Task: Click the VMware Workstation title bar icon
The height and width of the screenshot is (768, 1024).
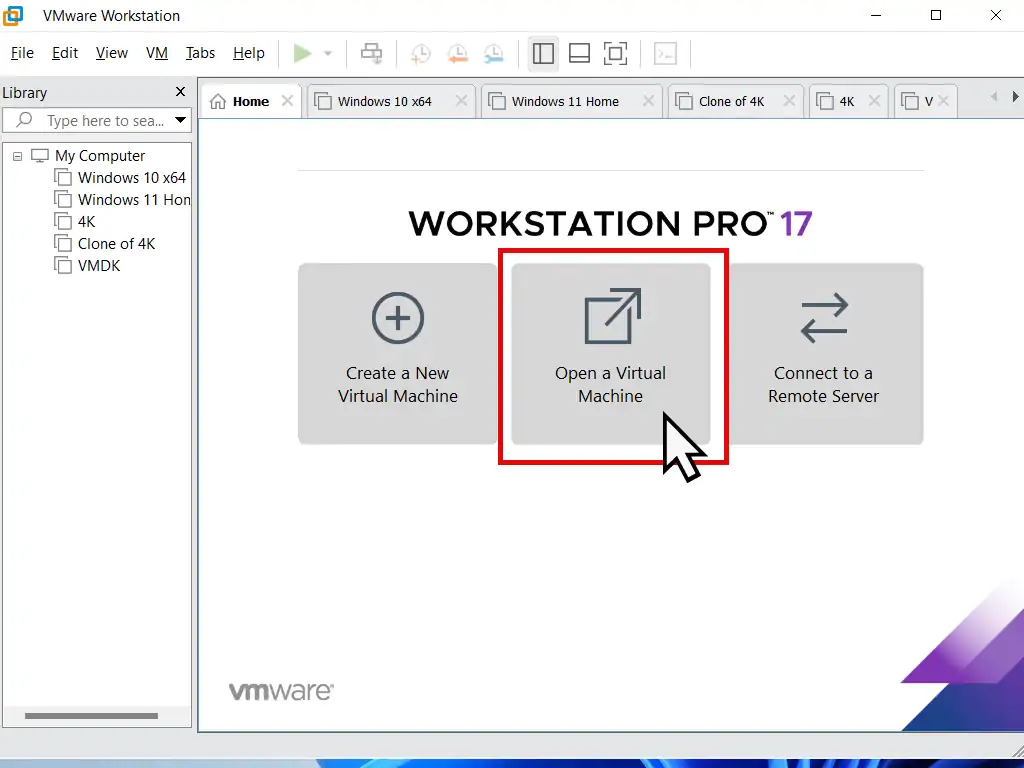Action: (x=13, y=15)
